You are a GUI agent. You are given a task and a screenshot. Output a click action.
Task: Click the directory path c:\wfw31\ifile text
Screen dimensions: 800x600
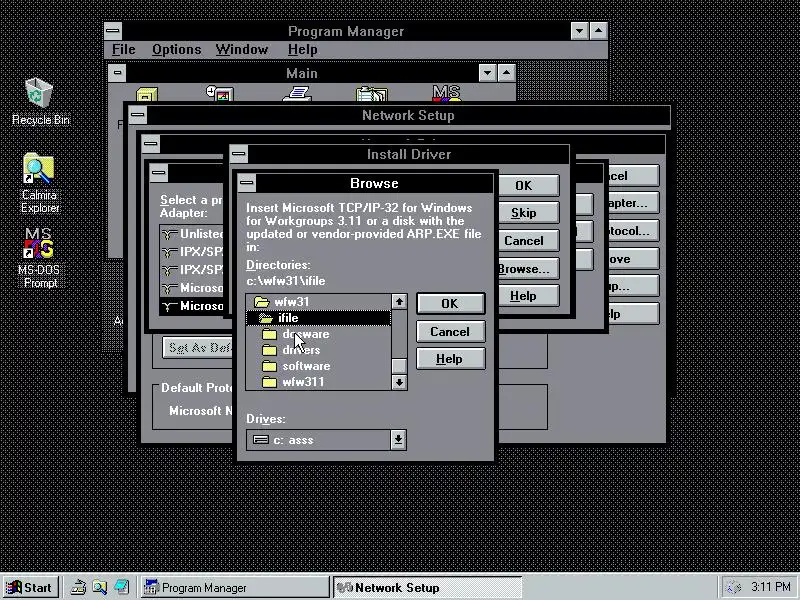(286, 281)
